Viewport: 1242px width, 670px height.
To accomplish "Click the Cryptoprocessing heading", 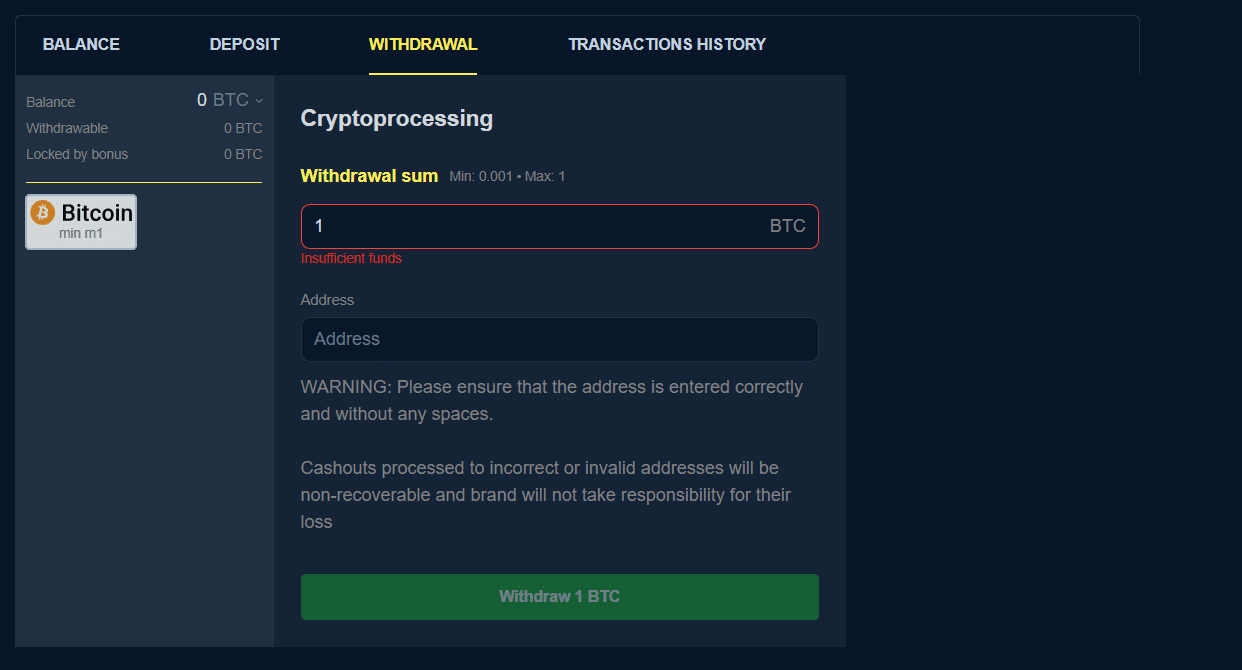I will pos(396,118).
